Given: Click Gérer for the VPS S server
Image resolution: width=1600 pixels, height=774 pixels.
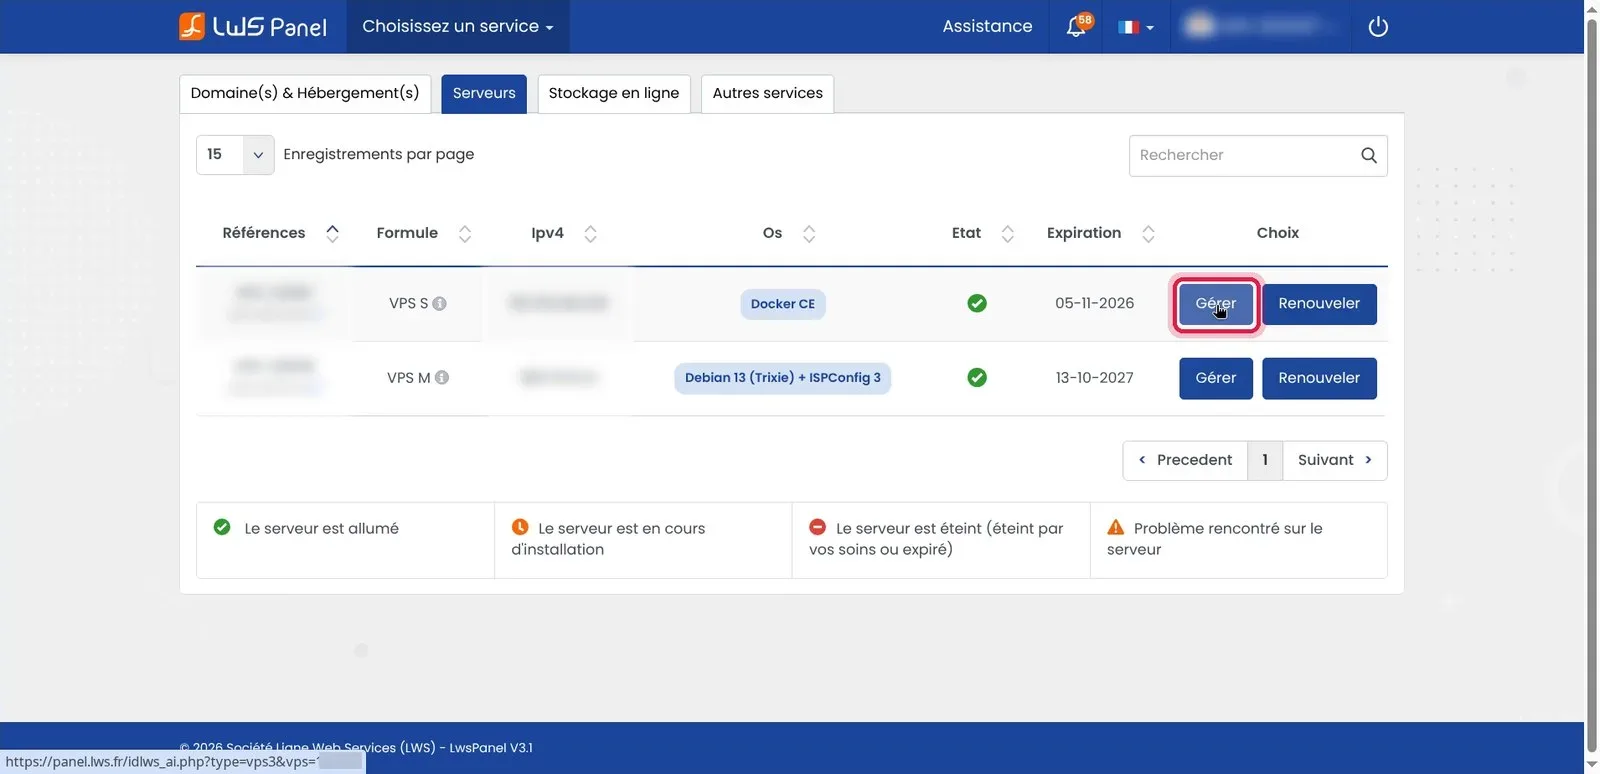Looking at the screenshot, I should coord(1216,304).
